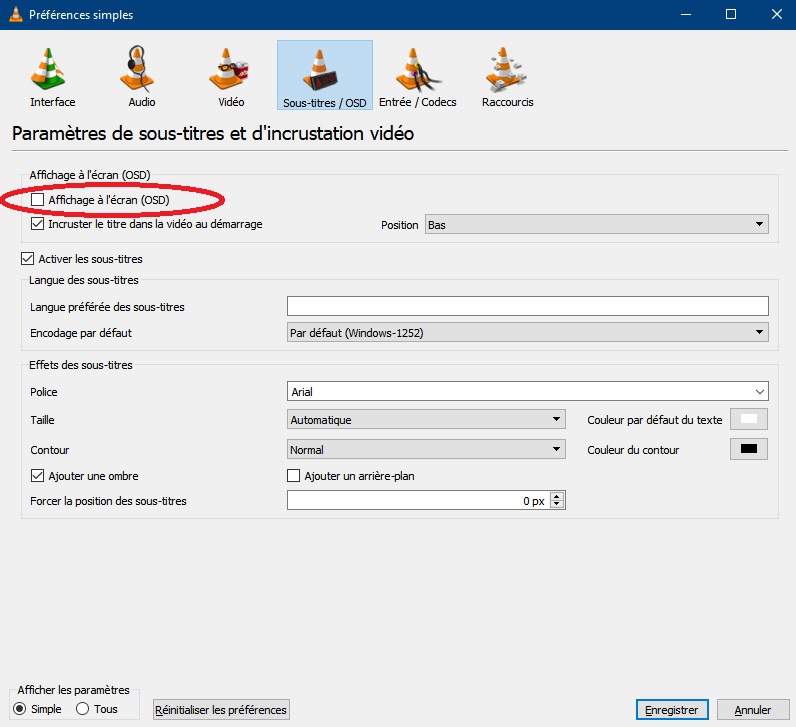Click the Réinitialiser les préférences button
Image resolution: width=796 pixels, height=727 pixels.
221,709
